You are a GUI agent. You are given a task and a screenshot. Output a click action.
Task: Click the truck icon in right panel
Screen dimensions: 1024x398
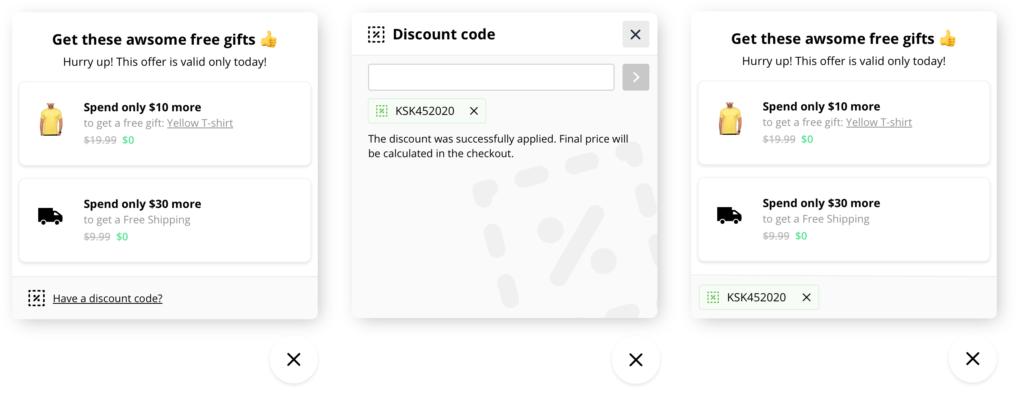tap(729, 215)
